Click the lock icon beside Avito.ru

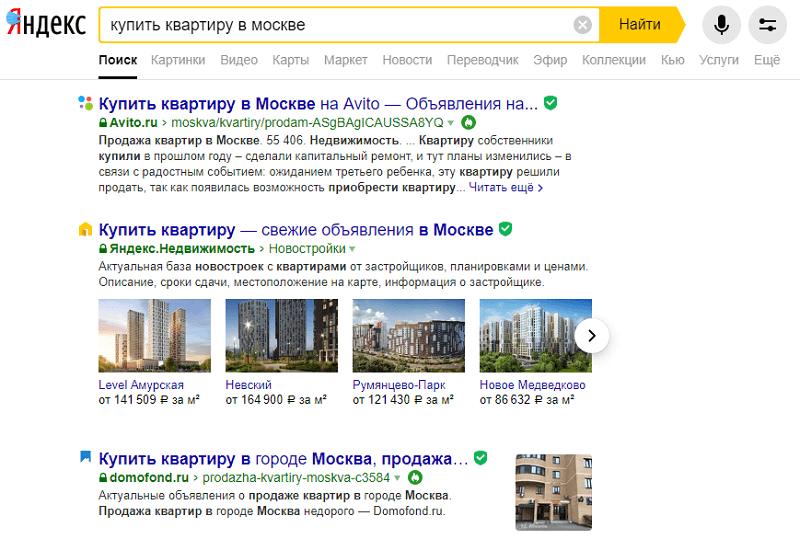[x=103, y=122]
